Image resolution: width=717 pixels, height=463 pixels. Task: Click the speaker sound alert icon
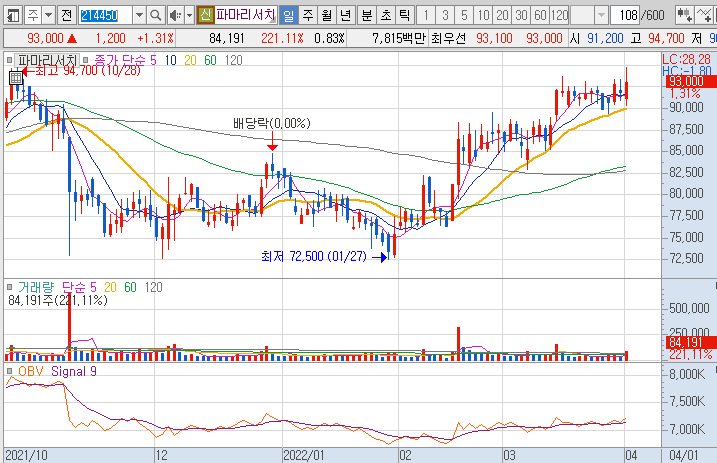click(175, 16)
